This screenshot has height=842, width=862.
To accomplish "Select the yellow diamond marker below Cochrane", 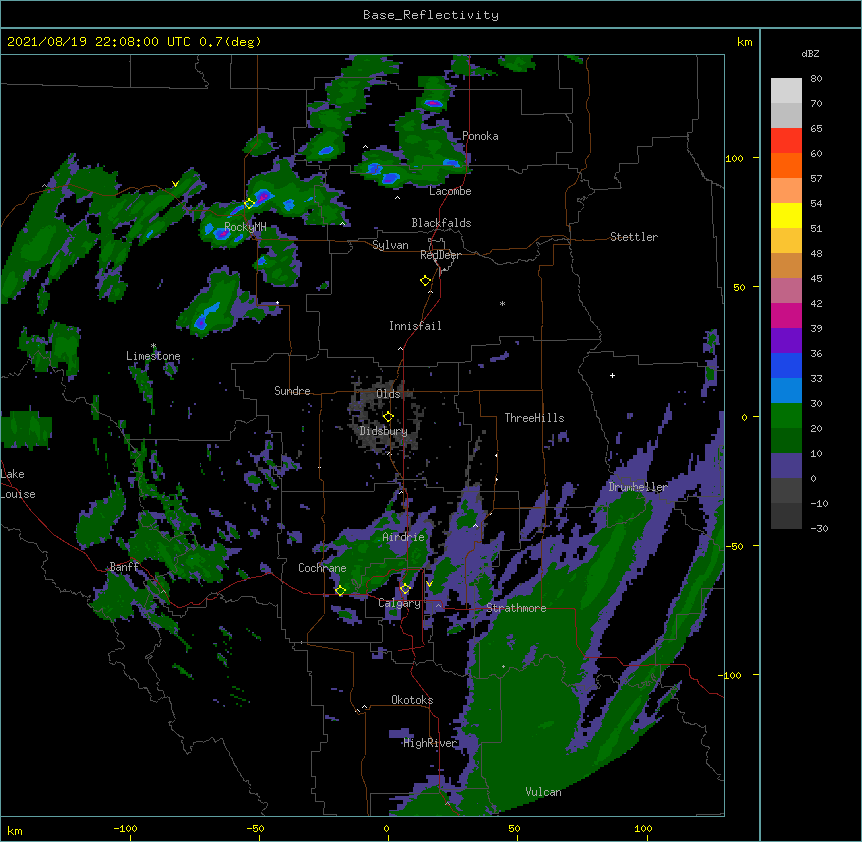I will (340, 590).
